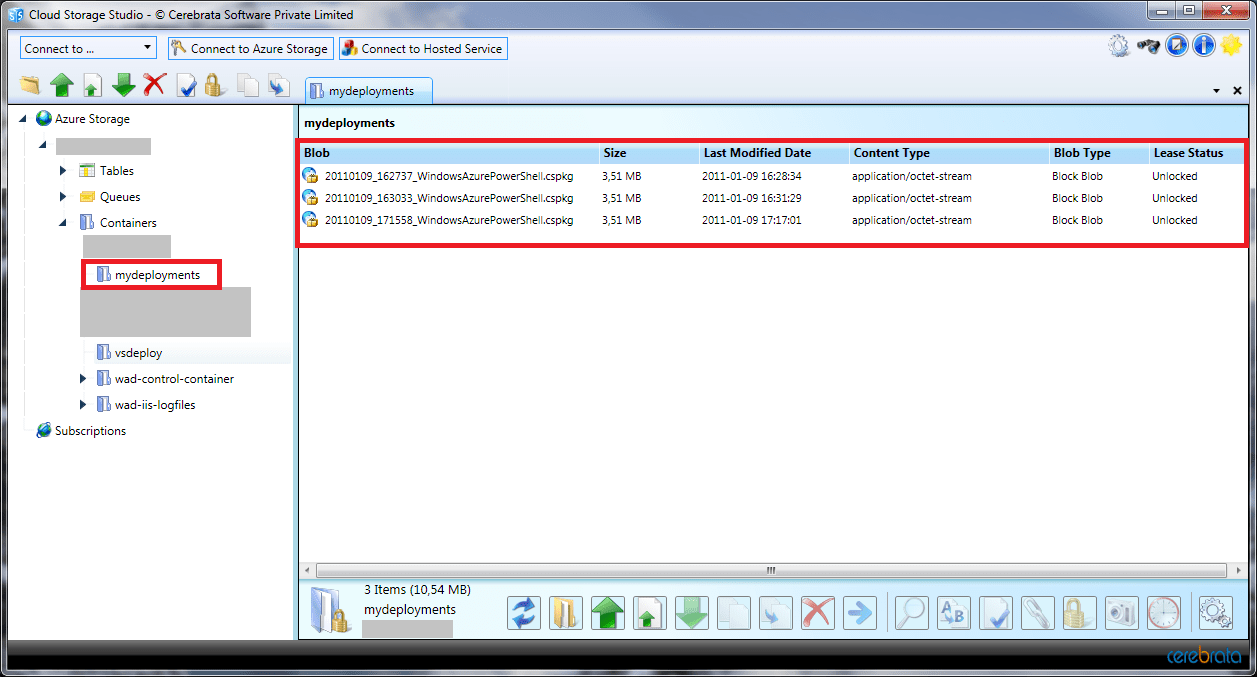Select the wad-iis-logfiles container label
1257x677 pixels.
pyautogui.click(x=155, y=405)
